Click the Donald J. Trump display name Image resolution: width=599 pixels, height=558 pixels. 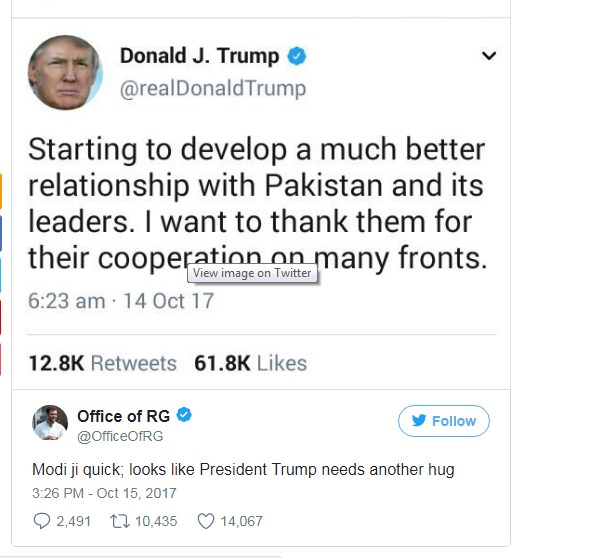199,56
